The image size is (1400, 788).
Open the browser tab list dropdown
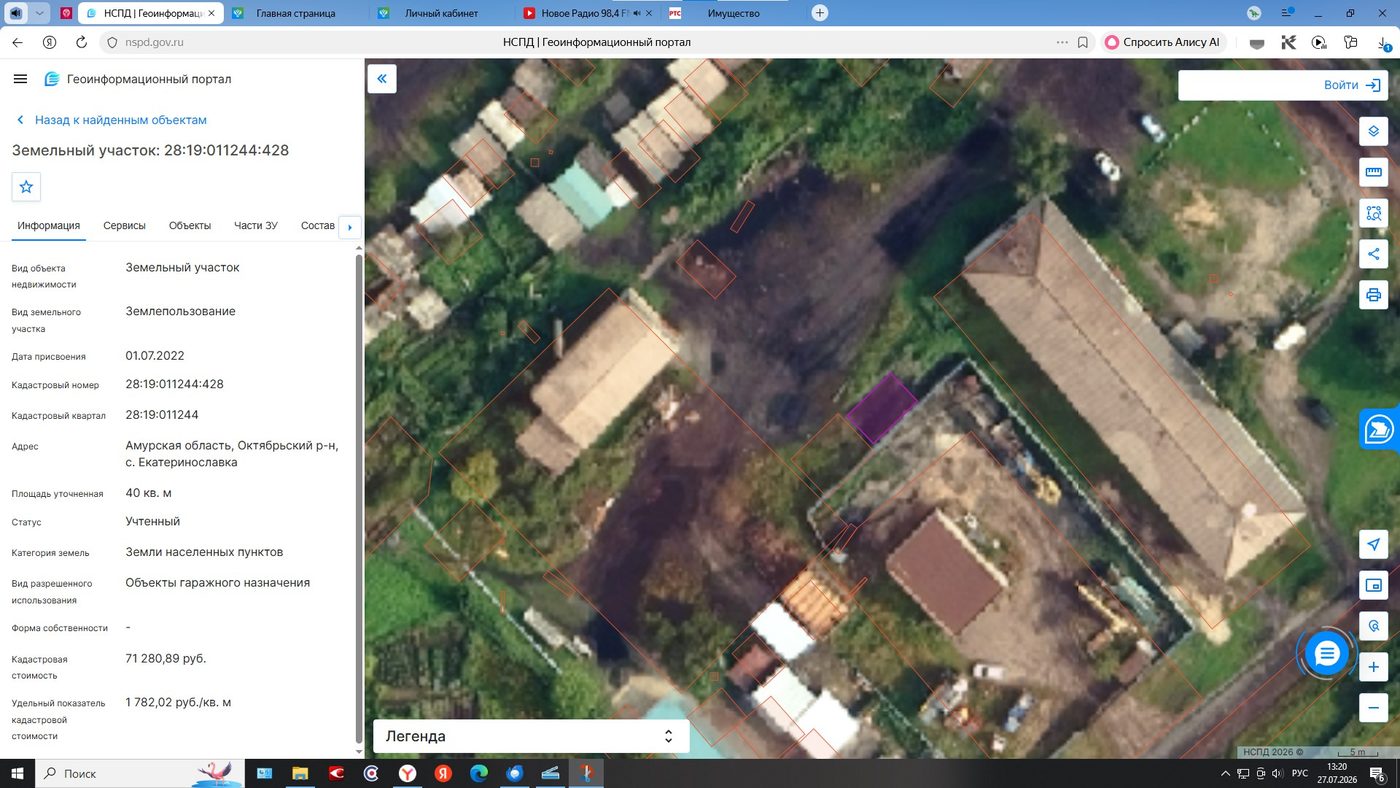(40, 13)
